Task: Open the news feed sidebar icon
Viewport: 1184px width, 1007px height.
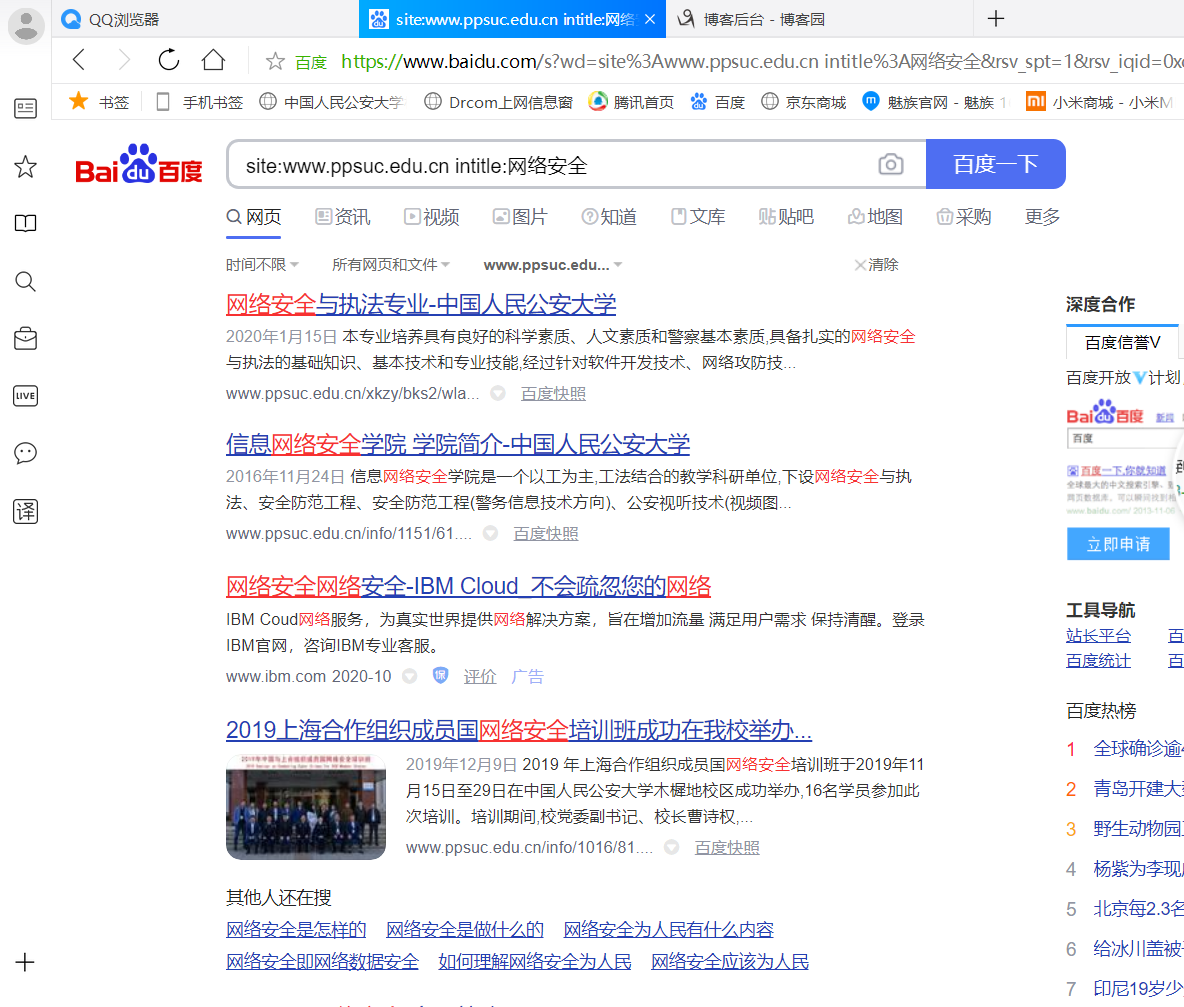Action: tap(26, 109)
